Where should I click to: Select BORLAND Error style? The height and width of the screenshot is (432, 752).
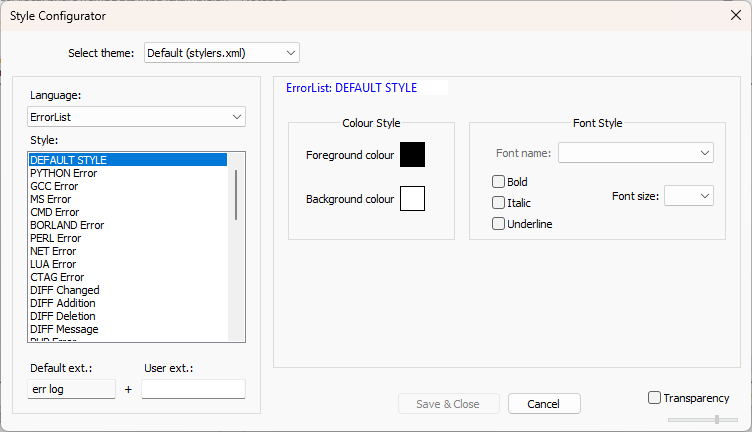coord(128,225)
